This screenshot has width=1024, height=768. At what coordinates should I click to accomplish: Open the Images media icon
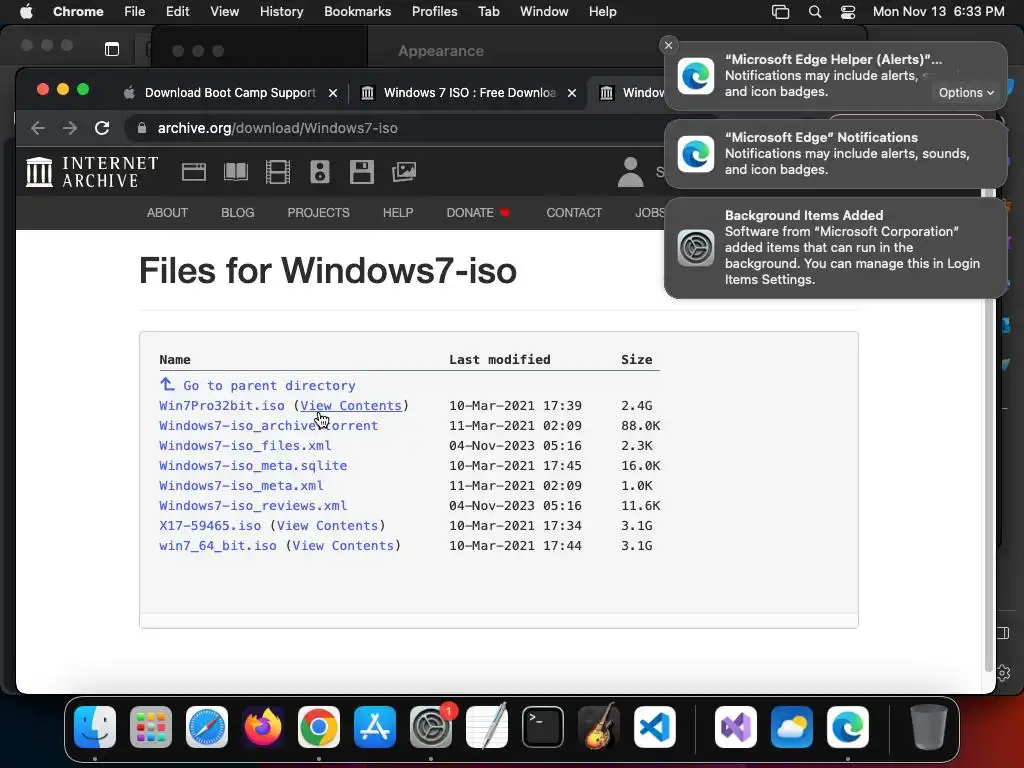pos(404,172)
